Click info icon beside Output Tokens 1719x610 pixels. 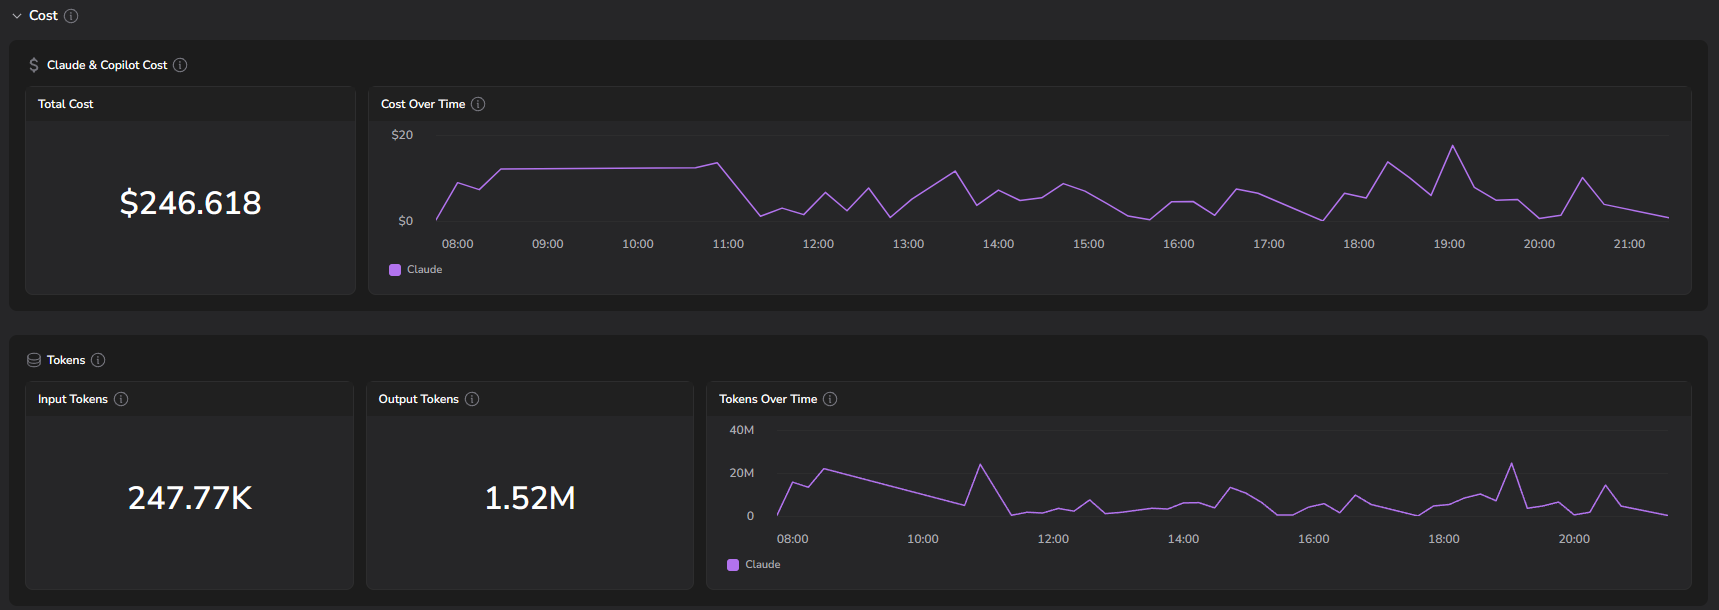pyautogui.click(x=472, y=399)
